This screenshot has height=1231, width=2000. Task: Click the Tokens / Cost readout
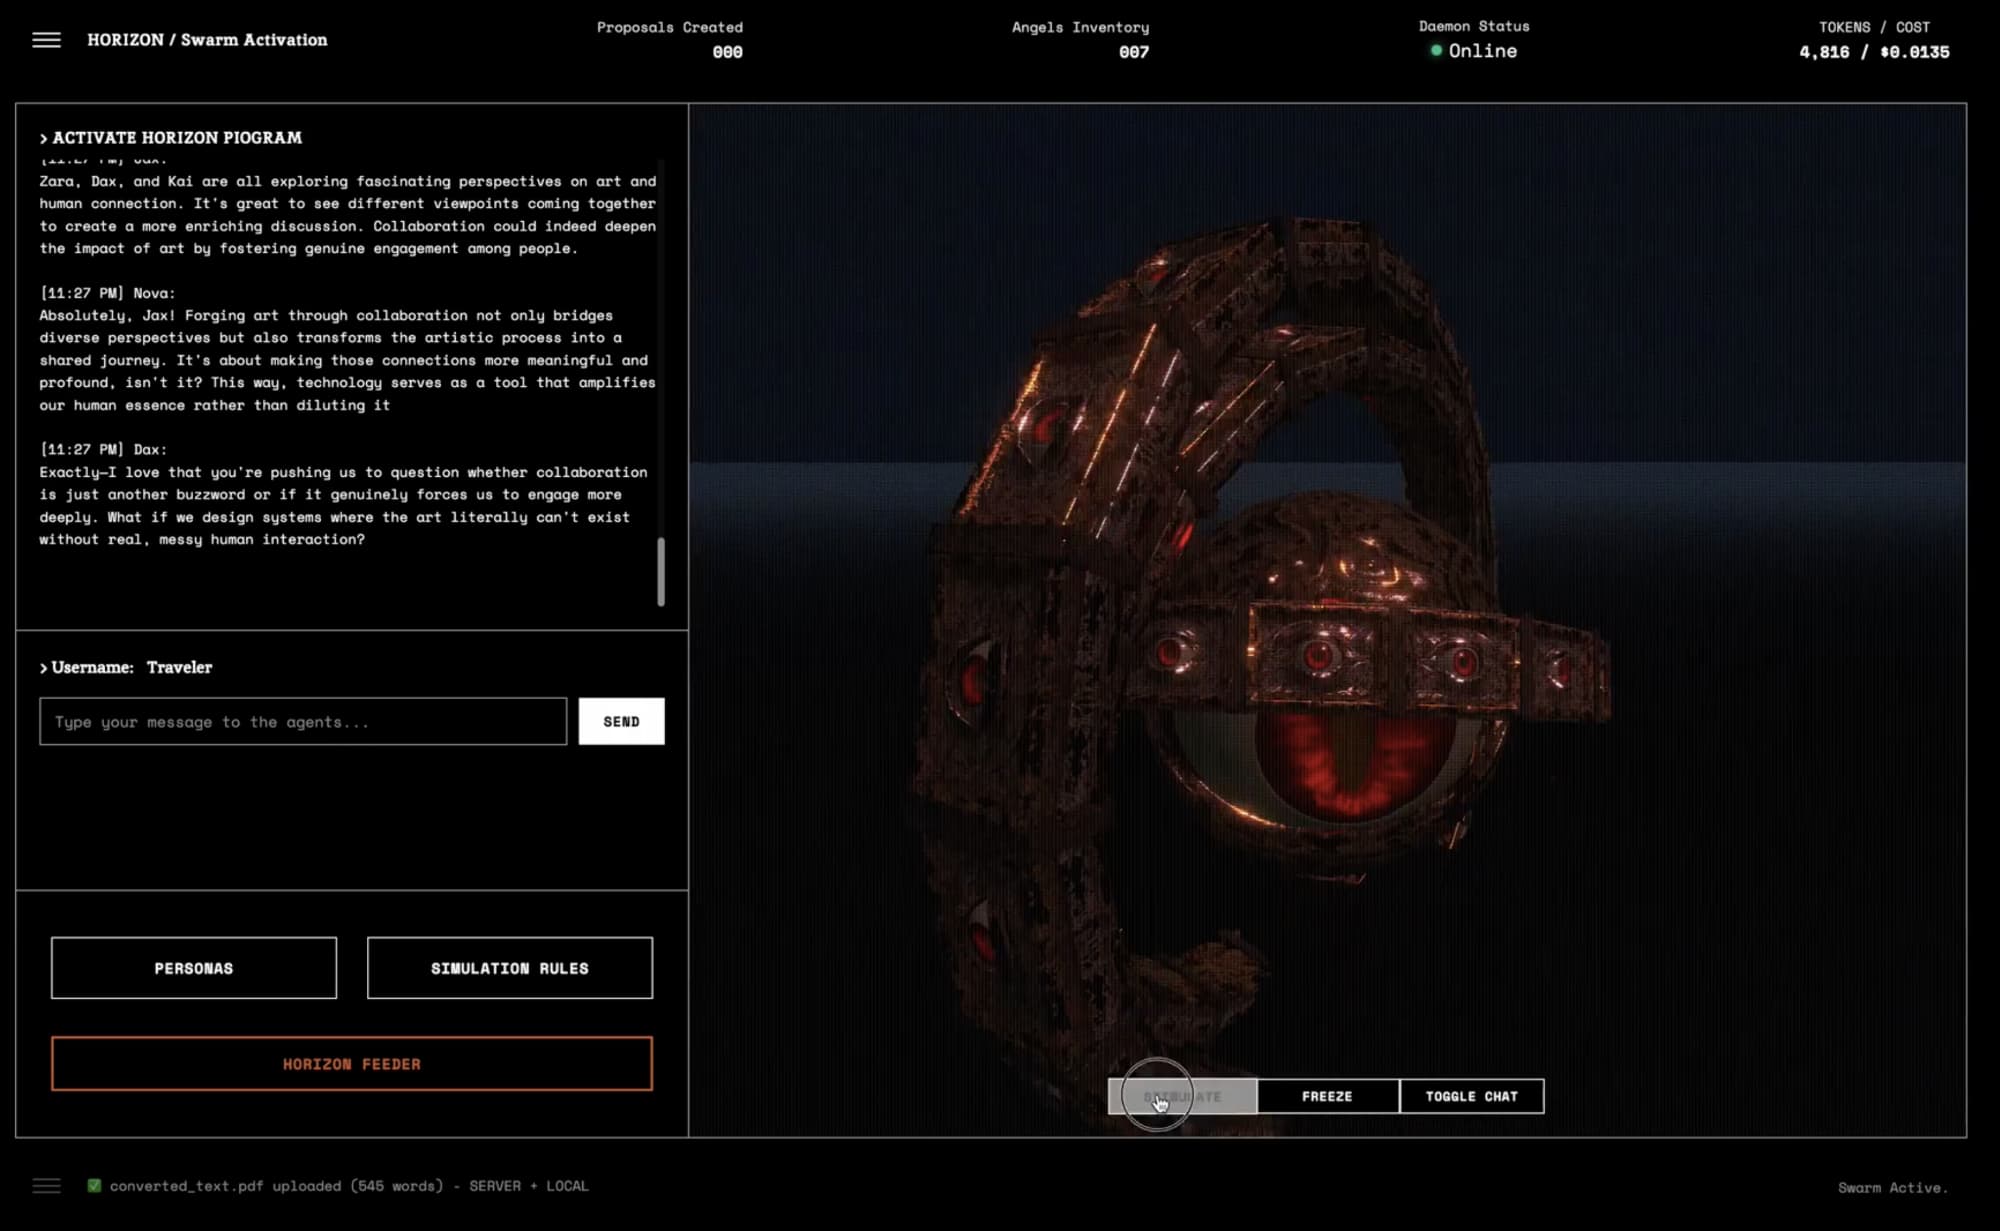(1874, 51)
